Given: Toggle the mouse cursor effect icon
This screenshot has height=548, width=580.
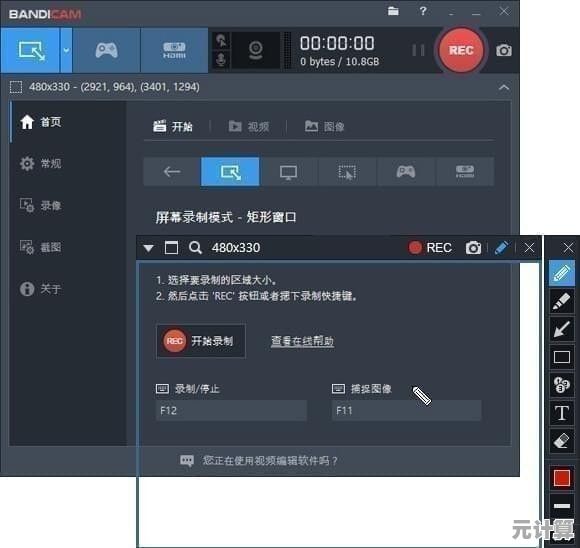Looking at the screenshot, I should pyautogui.click(x=222, y=41).
